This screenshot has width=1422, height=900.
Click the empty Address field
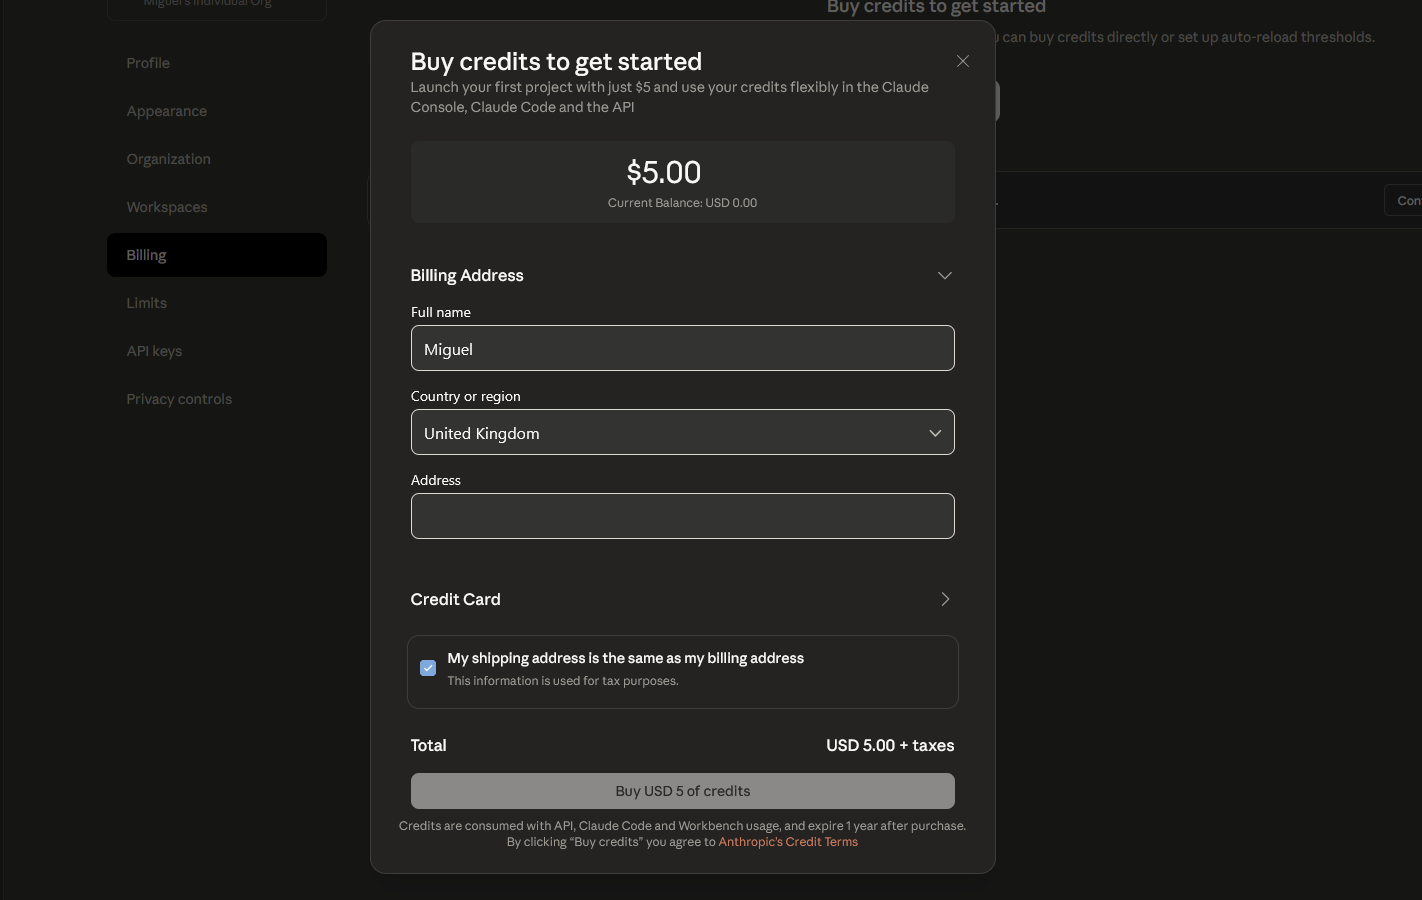(x=683, y=516)
